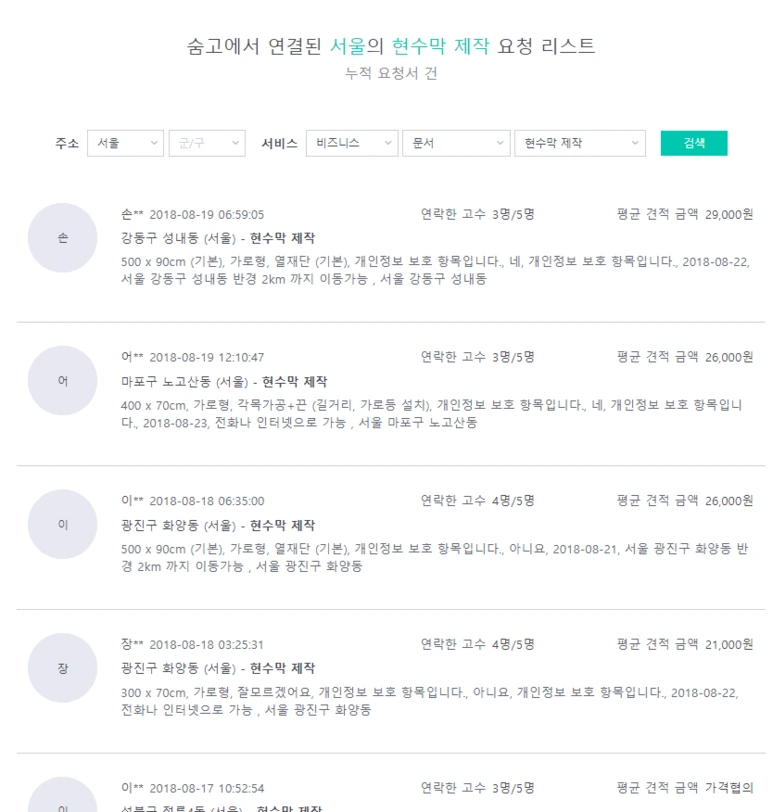This screenshot has height=812, width=773.
Task: Open the 군/구 district dropdown
Action: 206,144
